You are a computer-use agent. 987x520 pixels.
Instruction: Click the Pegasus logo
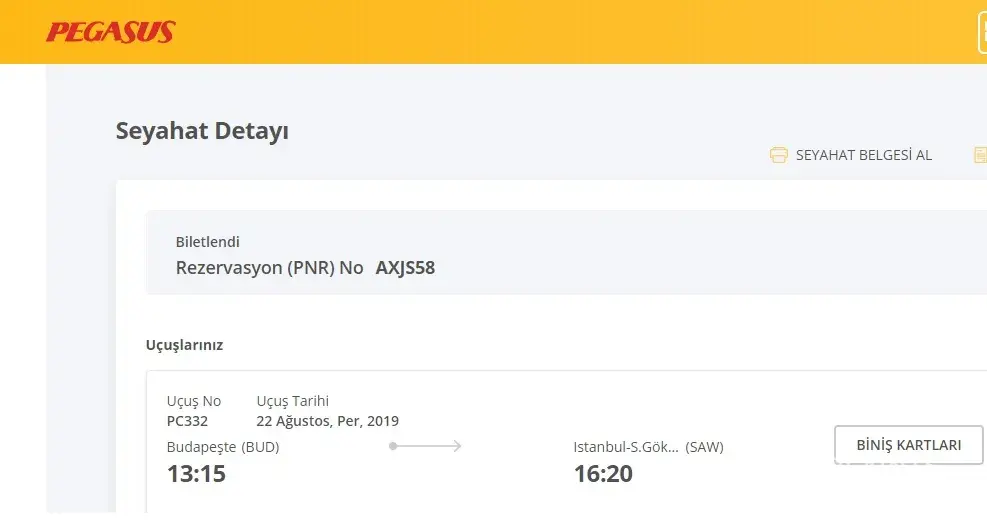[x=110, y=33]
